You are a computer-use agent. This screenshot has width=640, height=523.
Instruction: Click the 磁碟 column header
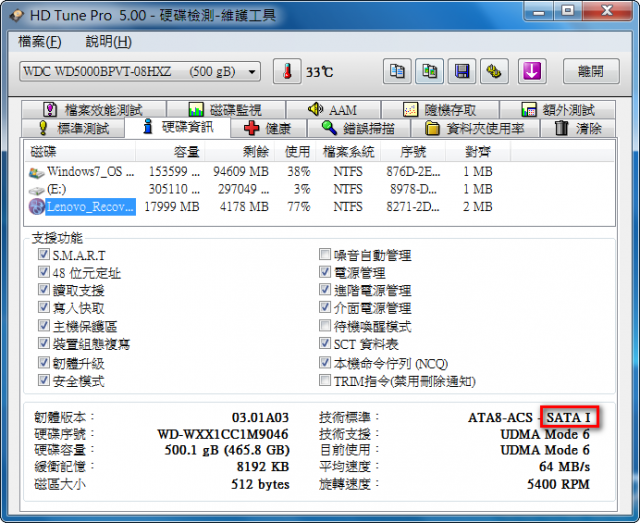click(80, 152)
